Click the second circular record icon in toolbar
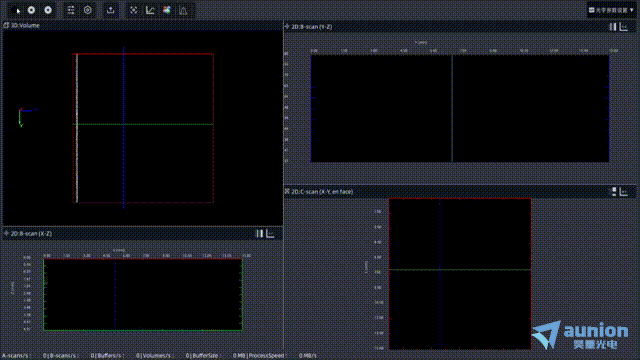This screenshot has height=360, width=640. 48,10
